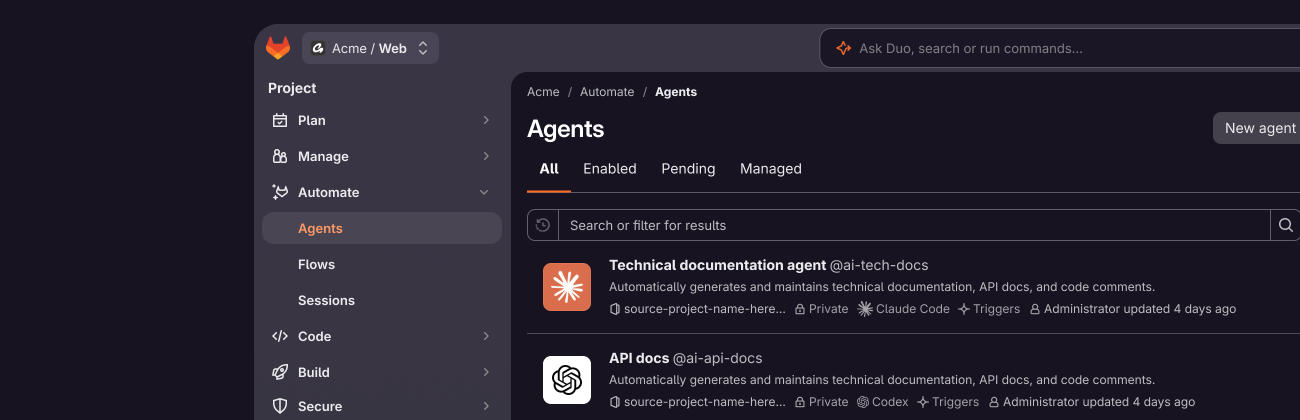Screen dimensions: 1300x420
Task: Click the GitLab fox logo
Action: tap(278, 48)
